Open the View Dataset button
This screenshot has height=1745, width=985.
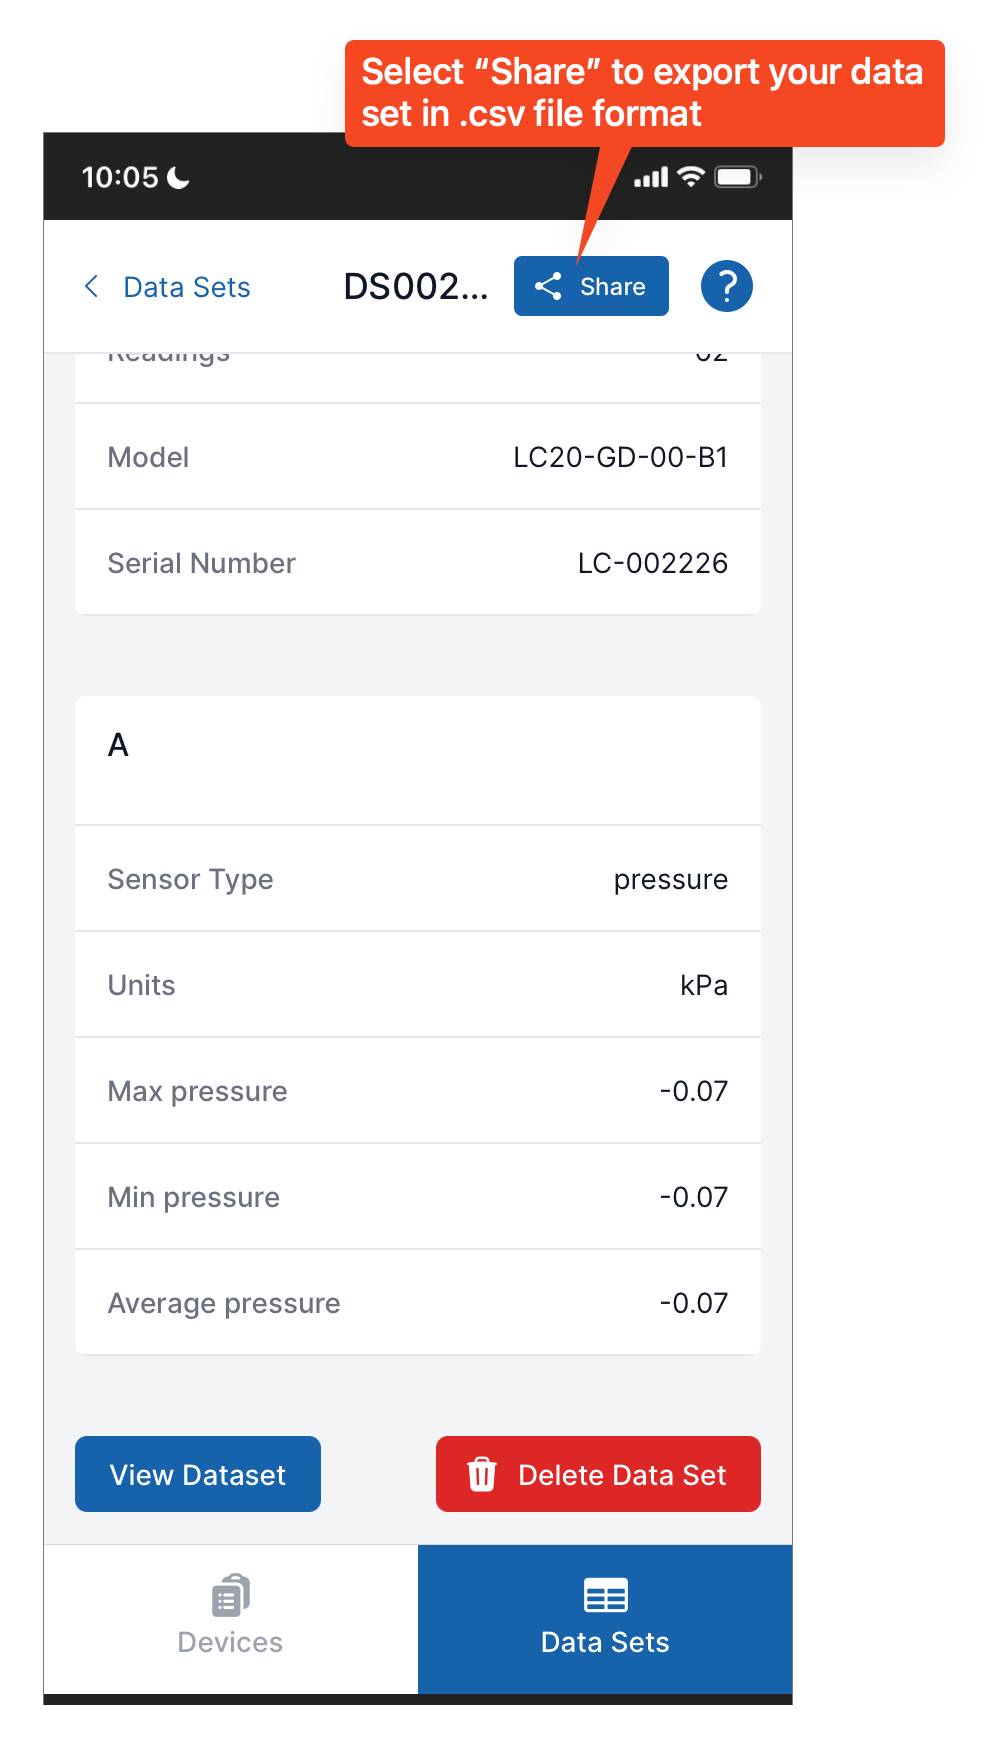[198, 1474]
